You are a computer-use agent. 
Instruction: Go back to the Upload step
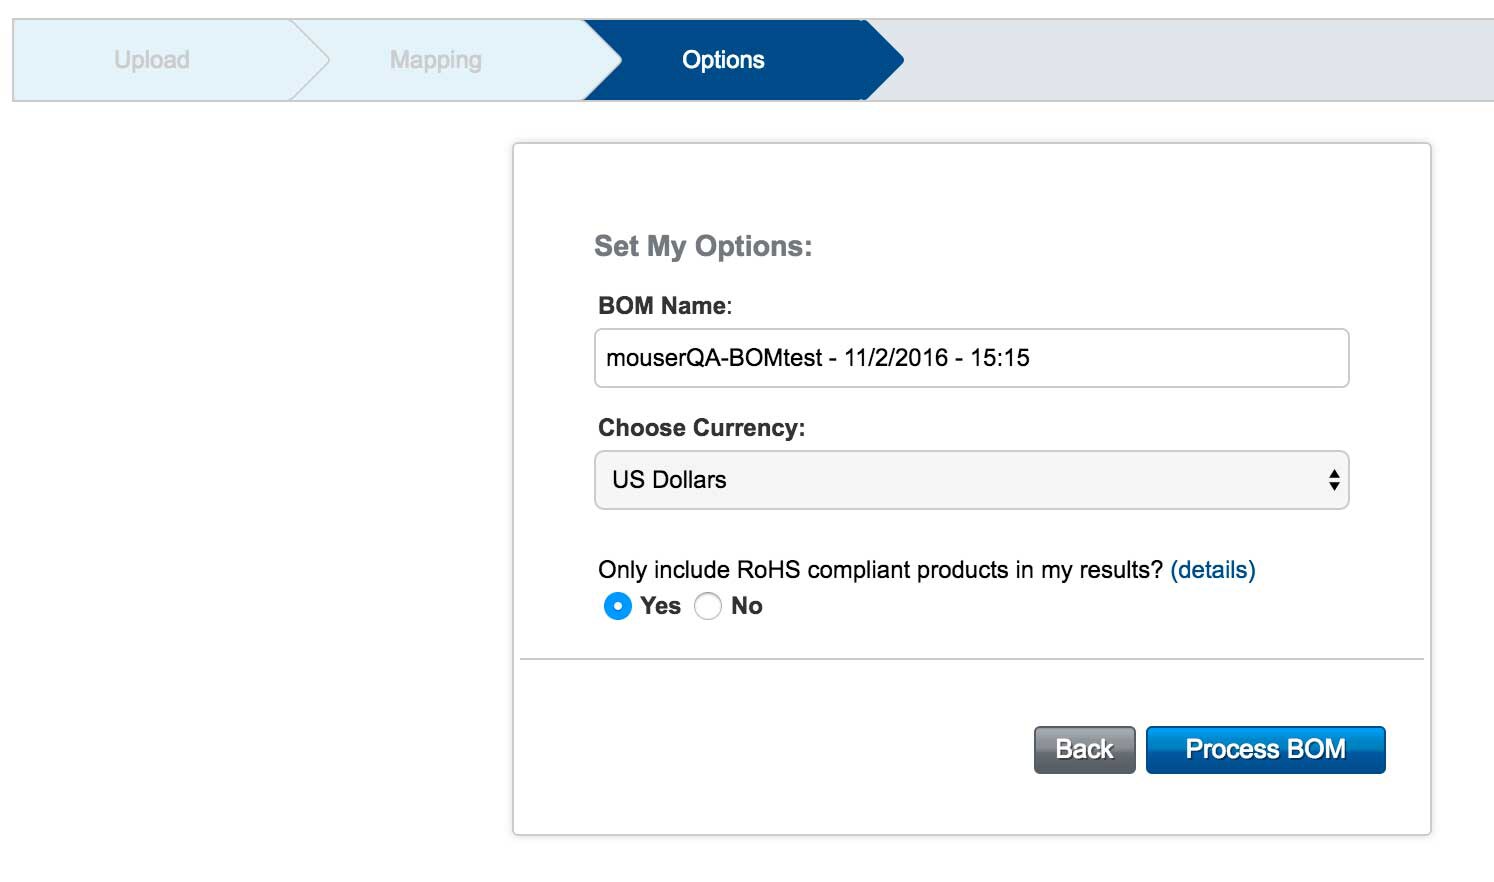(152, 60)
